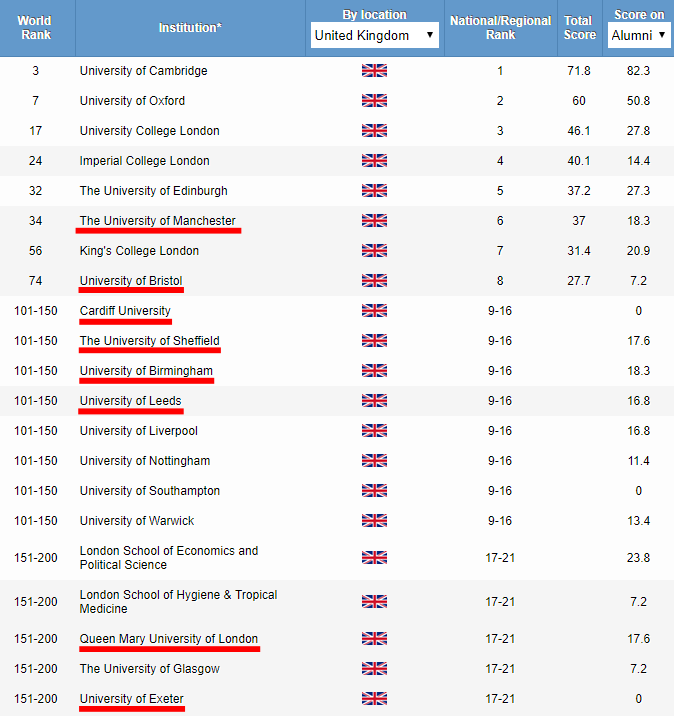Viewport: 674px width, 716px height.
Task: Click the UK flag in Oxford row
Action: [374, 100]
